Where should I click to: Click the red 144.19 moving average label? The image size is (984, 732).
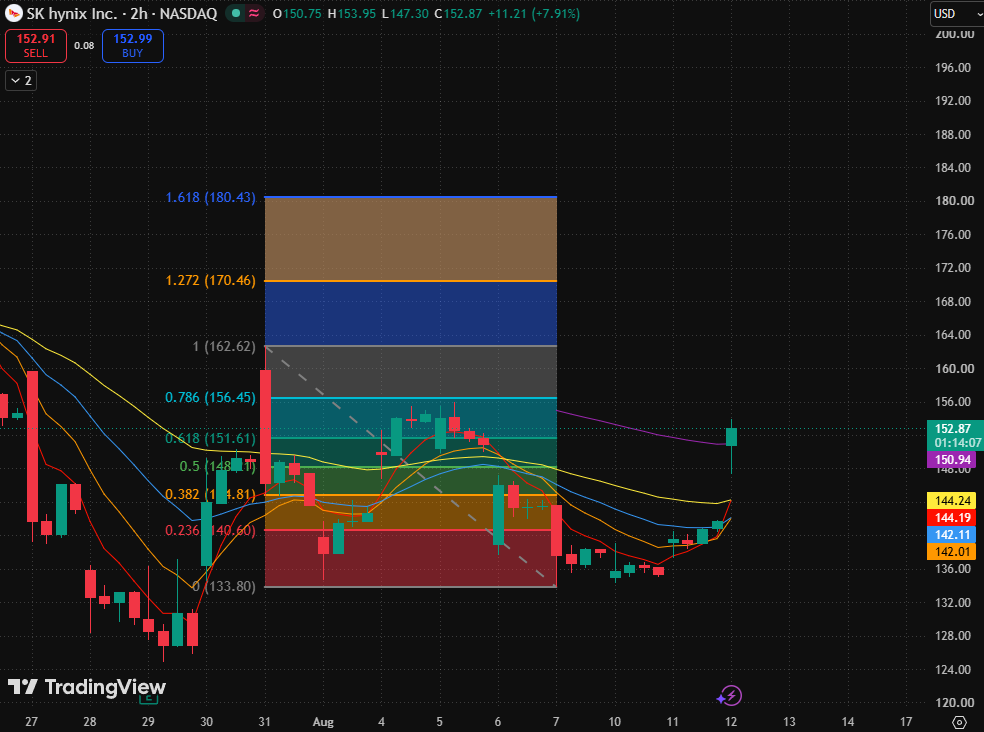coord(951,517)
